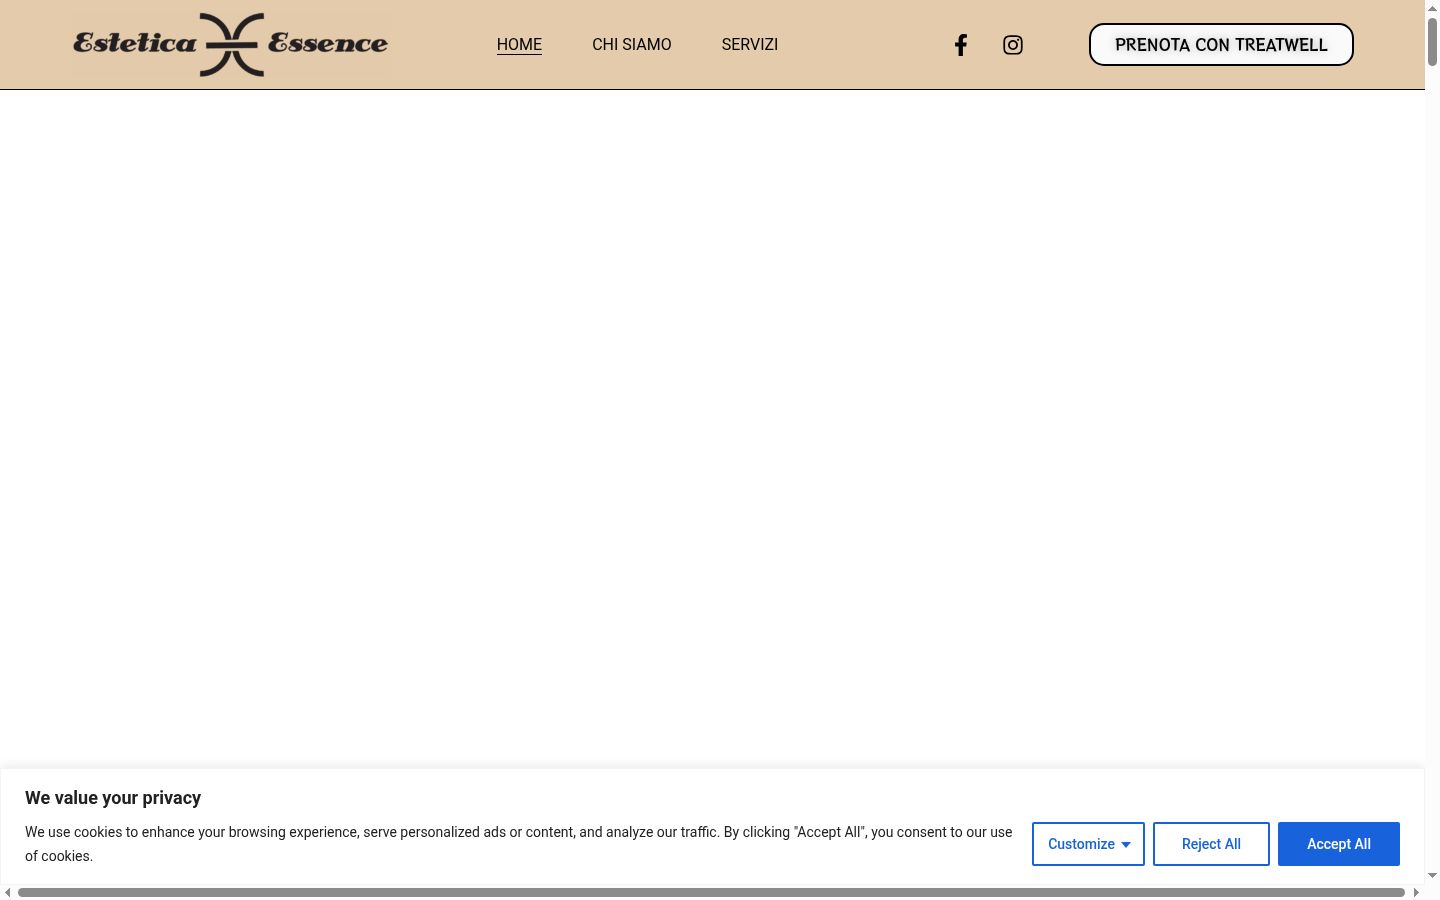The image size is (1440, 900).
Task: Click the vertical scrollbar up arrow
Action: [x=1432, y=8]
